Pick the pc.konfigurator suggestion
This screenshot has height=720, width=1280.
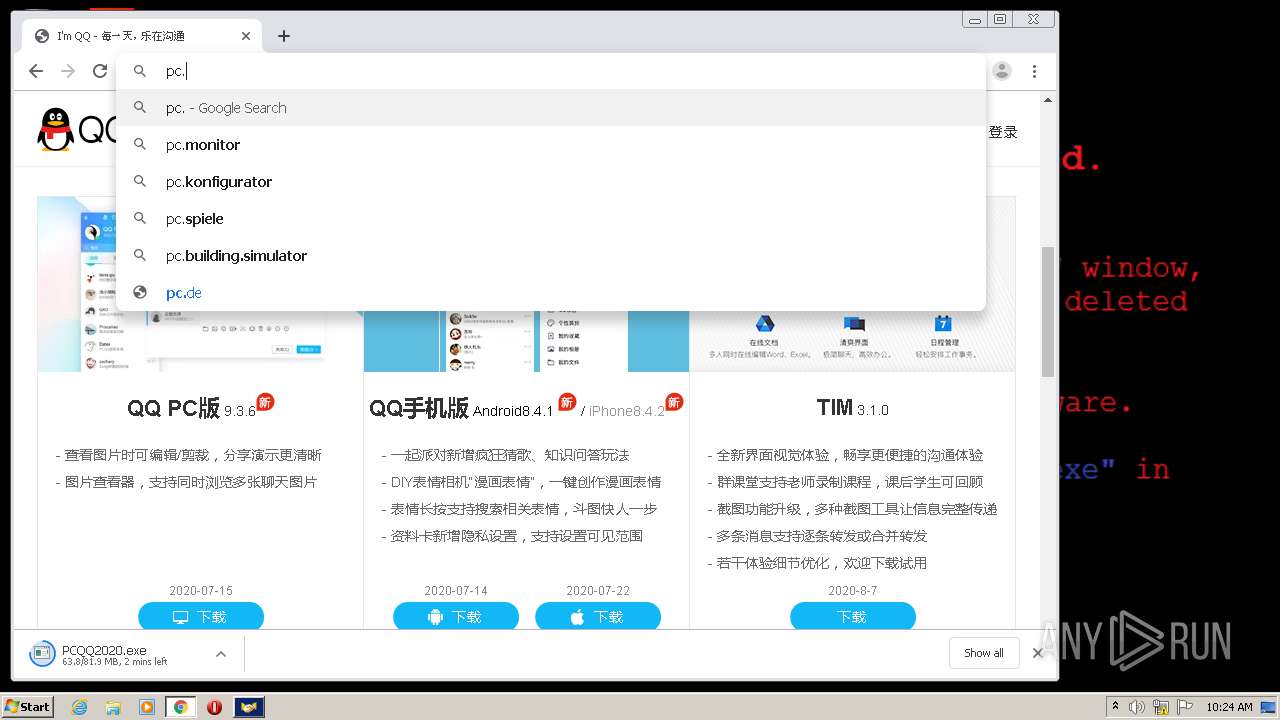pos(551,182)
